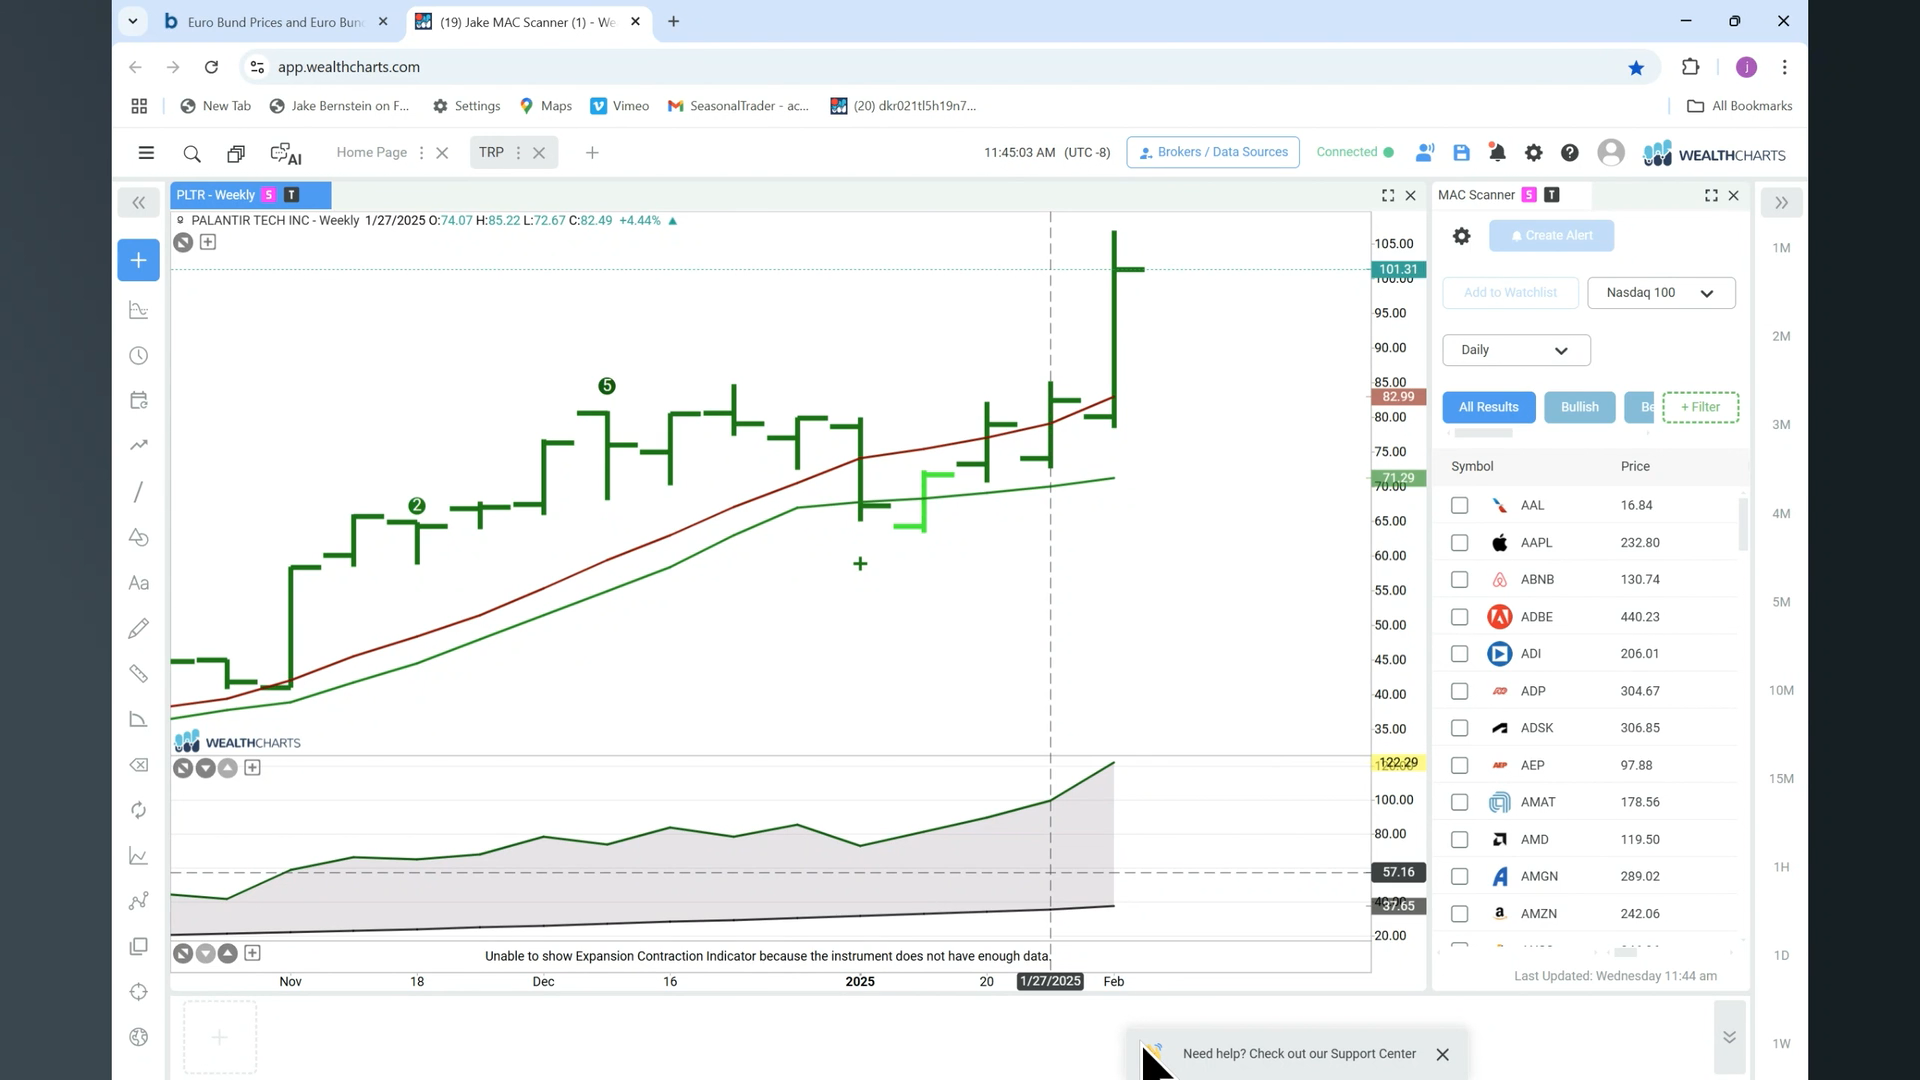Select the 1H interval on right strip
The width and height of the screenshot is (1920, 1080).
tap(1781, 867)
